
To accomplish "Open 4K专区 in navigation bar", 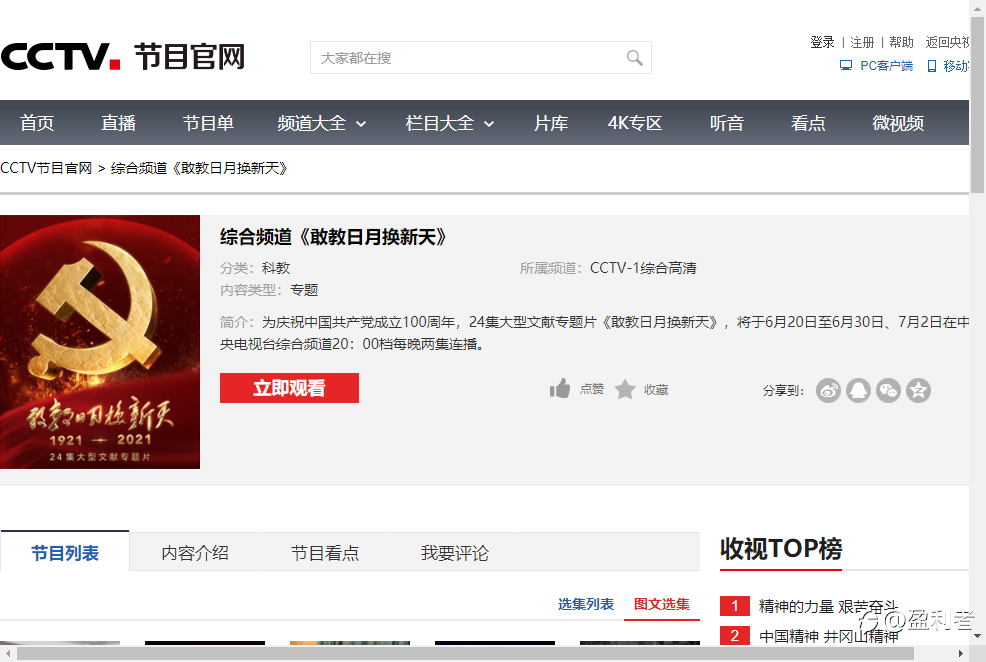I will [x=634, y=123].
